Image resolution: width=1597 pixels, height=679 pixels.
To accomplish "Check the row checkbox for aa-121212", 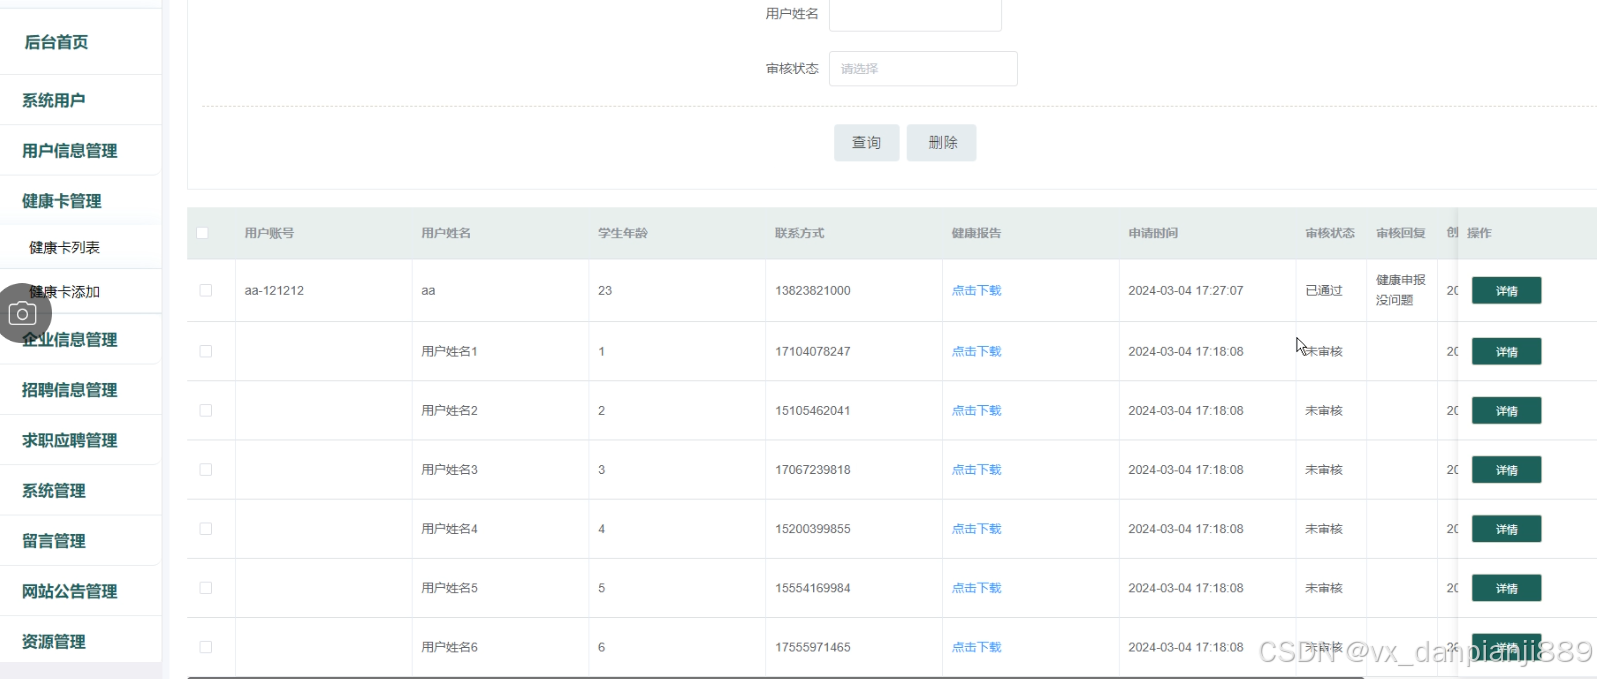I will point(206,290).
